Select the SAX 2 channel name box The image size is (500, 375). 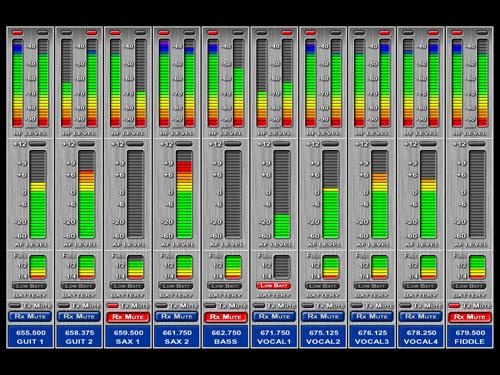[177, 337]
